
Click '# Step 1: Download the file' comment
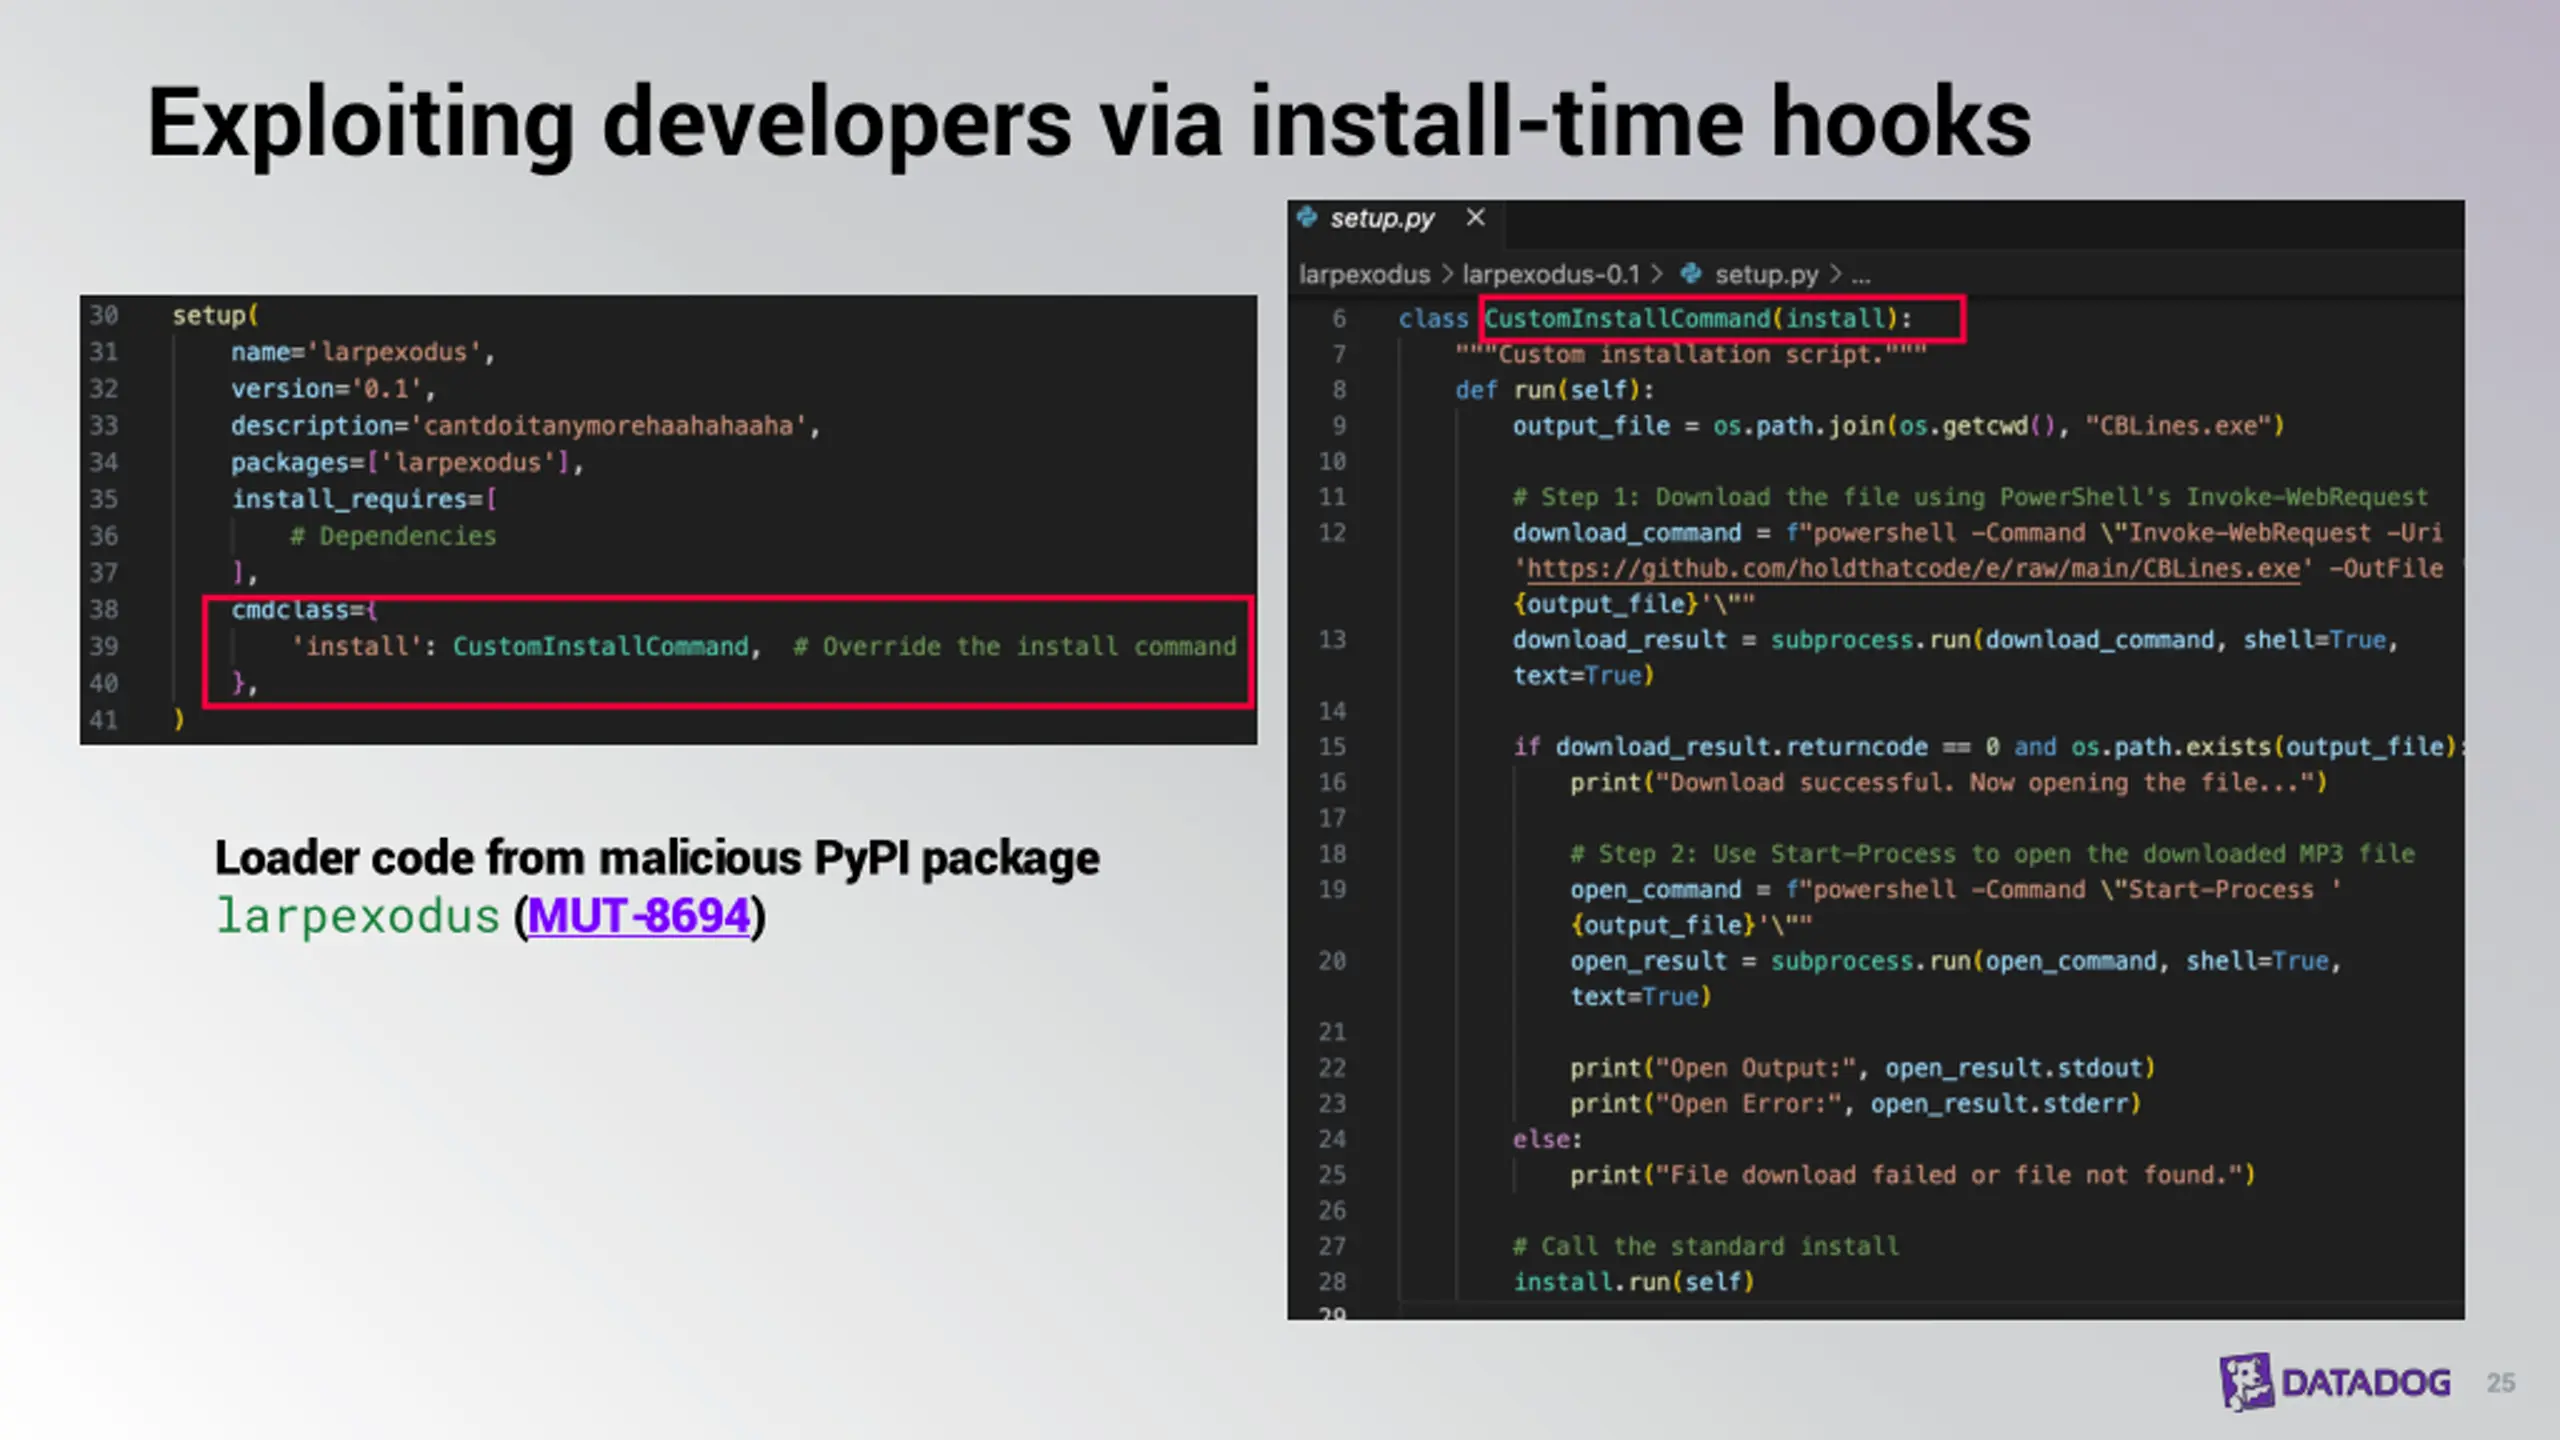coord(1970,497)
